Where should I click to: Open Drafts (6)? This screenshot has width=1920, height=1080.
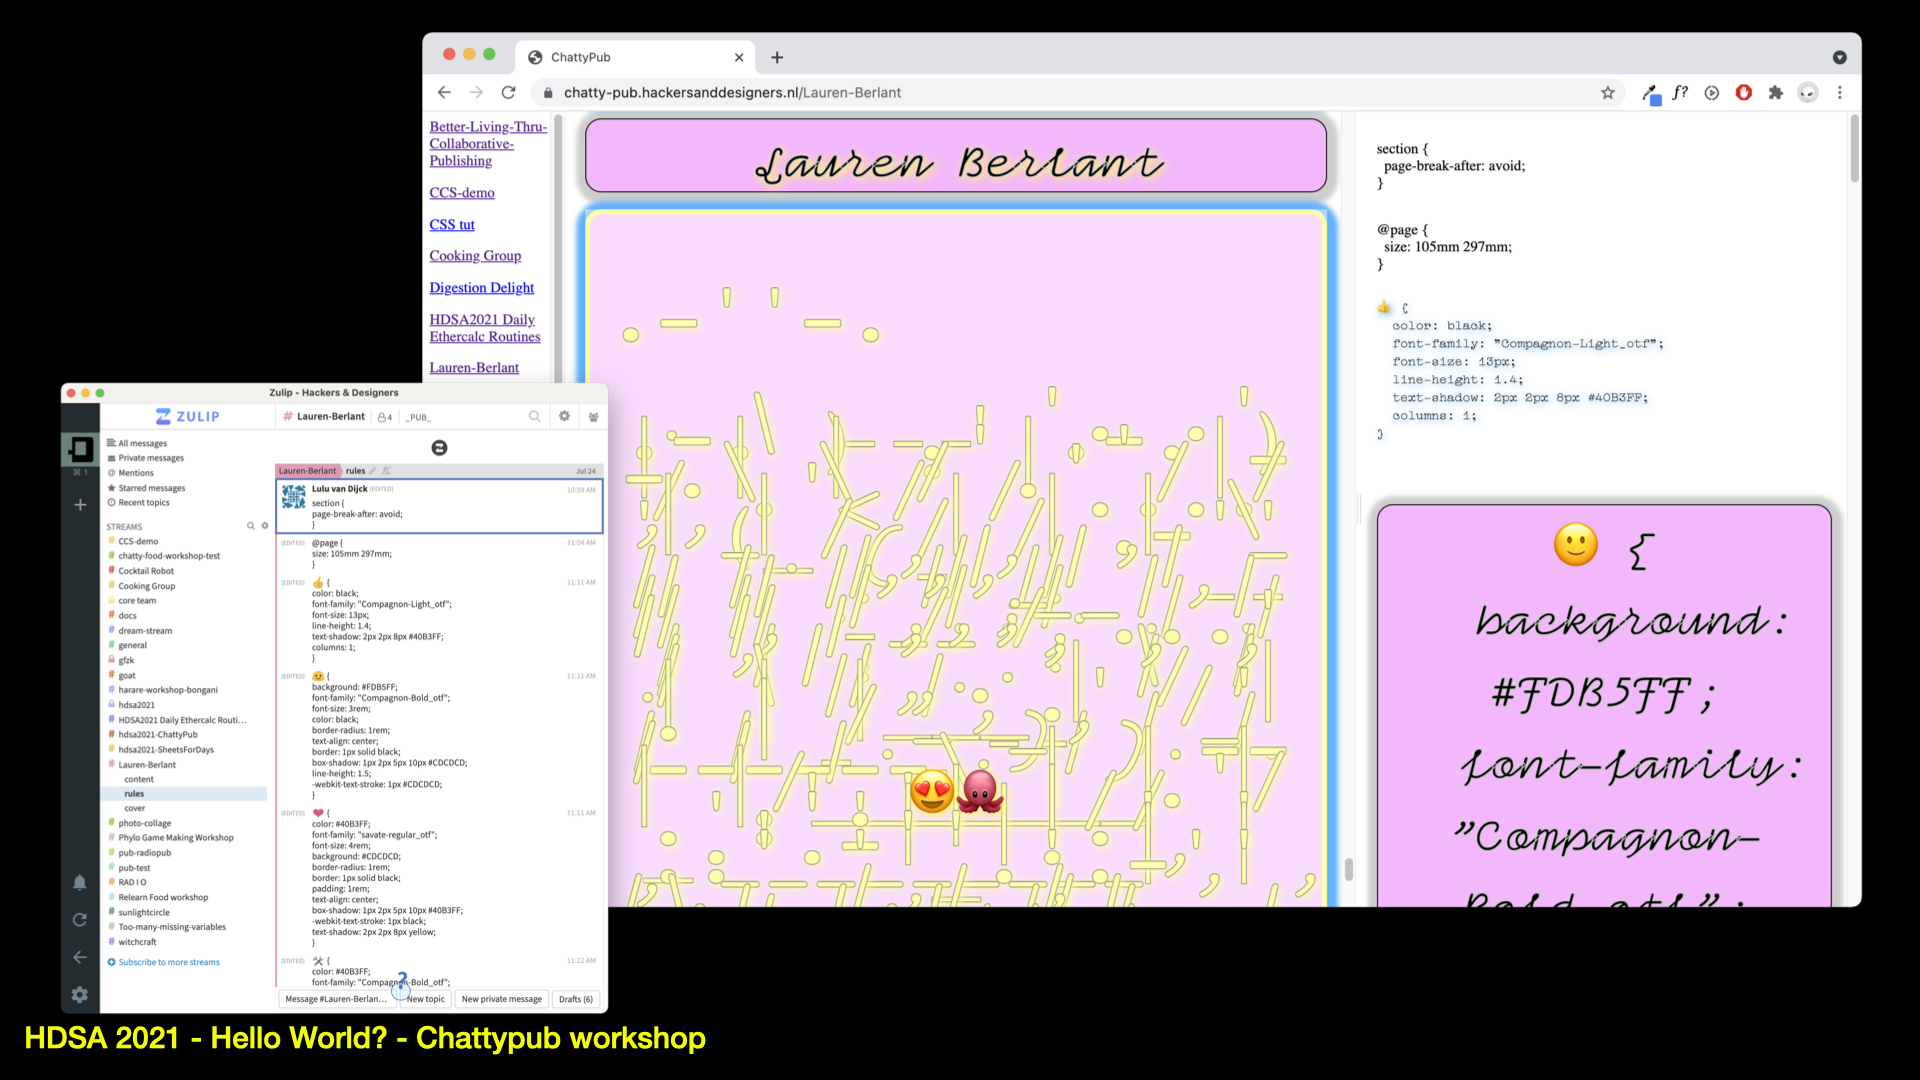[575, 999]
